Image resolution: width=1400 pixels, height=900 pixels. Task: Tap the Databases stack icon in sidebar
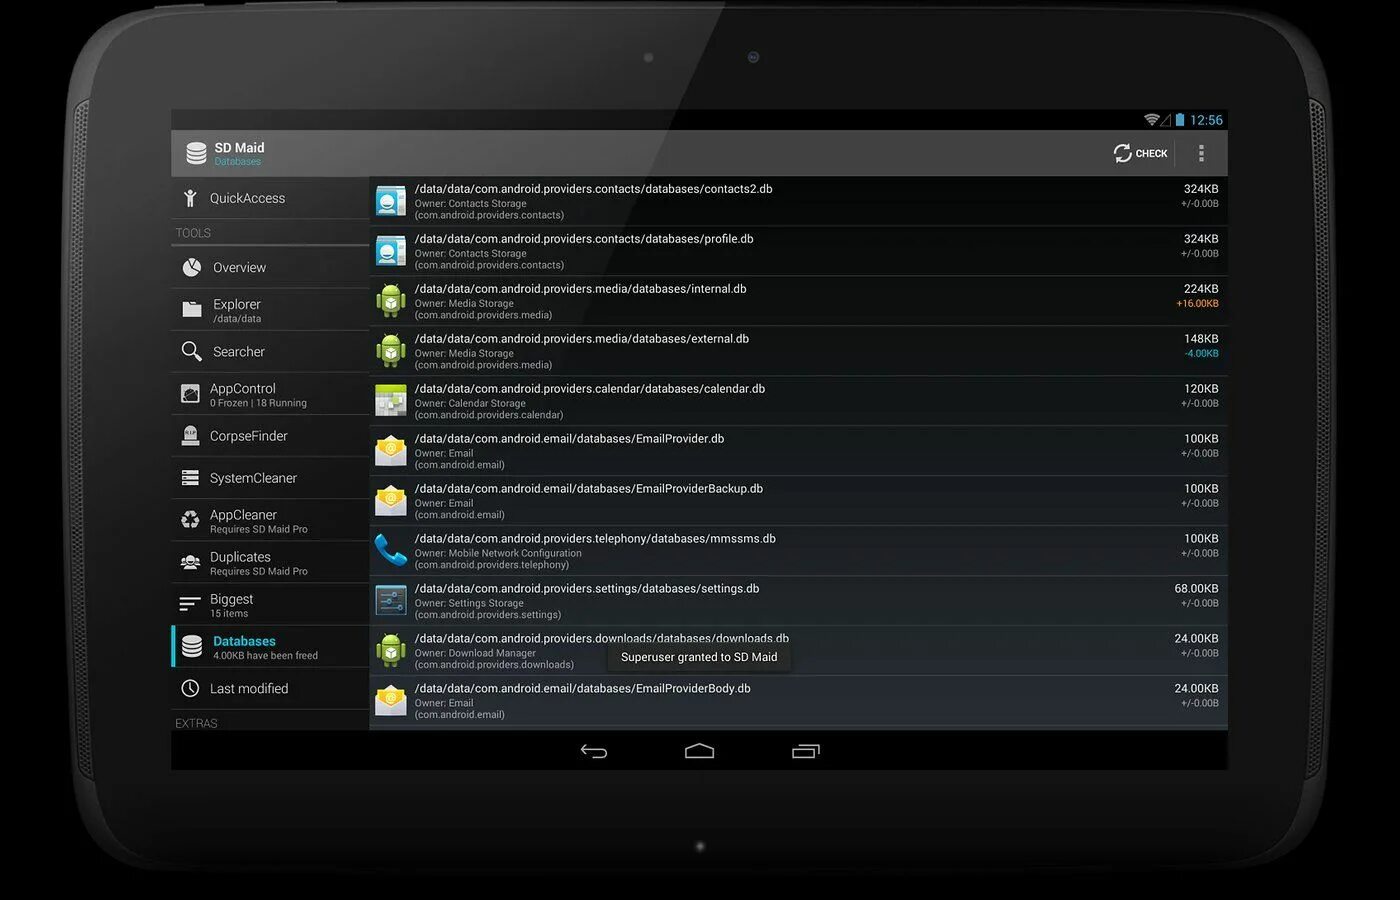(192, 647)
